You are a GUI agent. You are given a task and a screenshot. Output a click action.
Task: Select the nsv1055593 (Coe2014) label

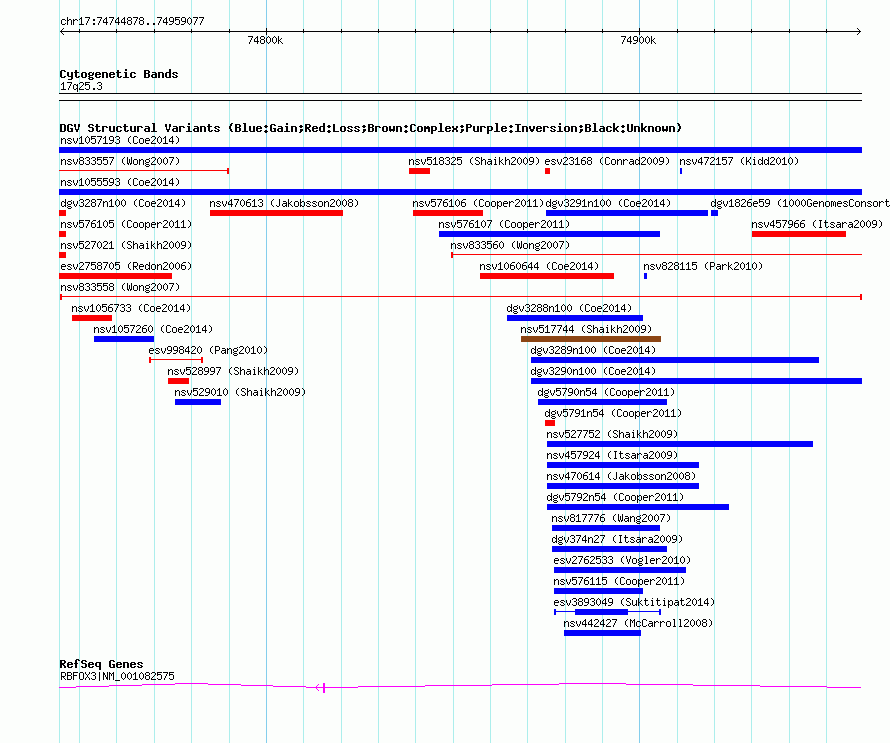pyautogui.click(x=120, y=182)
